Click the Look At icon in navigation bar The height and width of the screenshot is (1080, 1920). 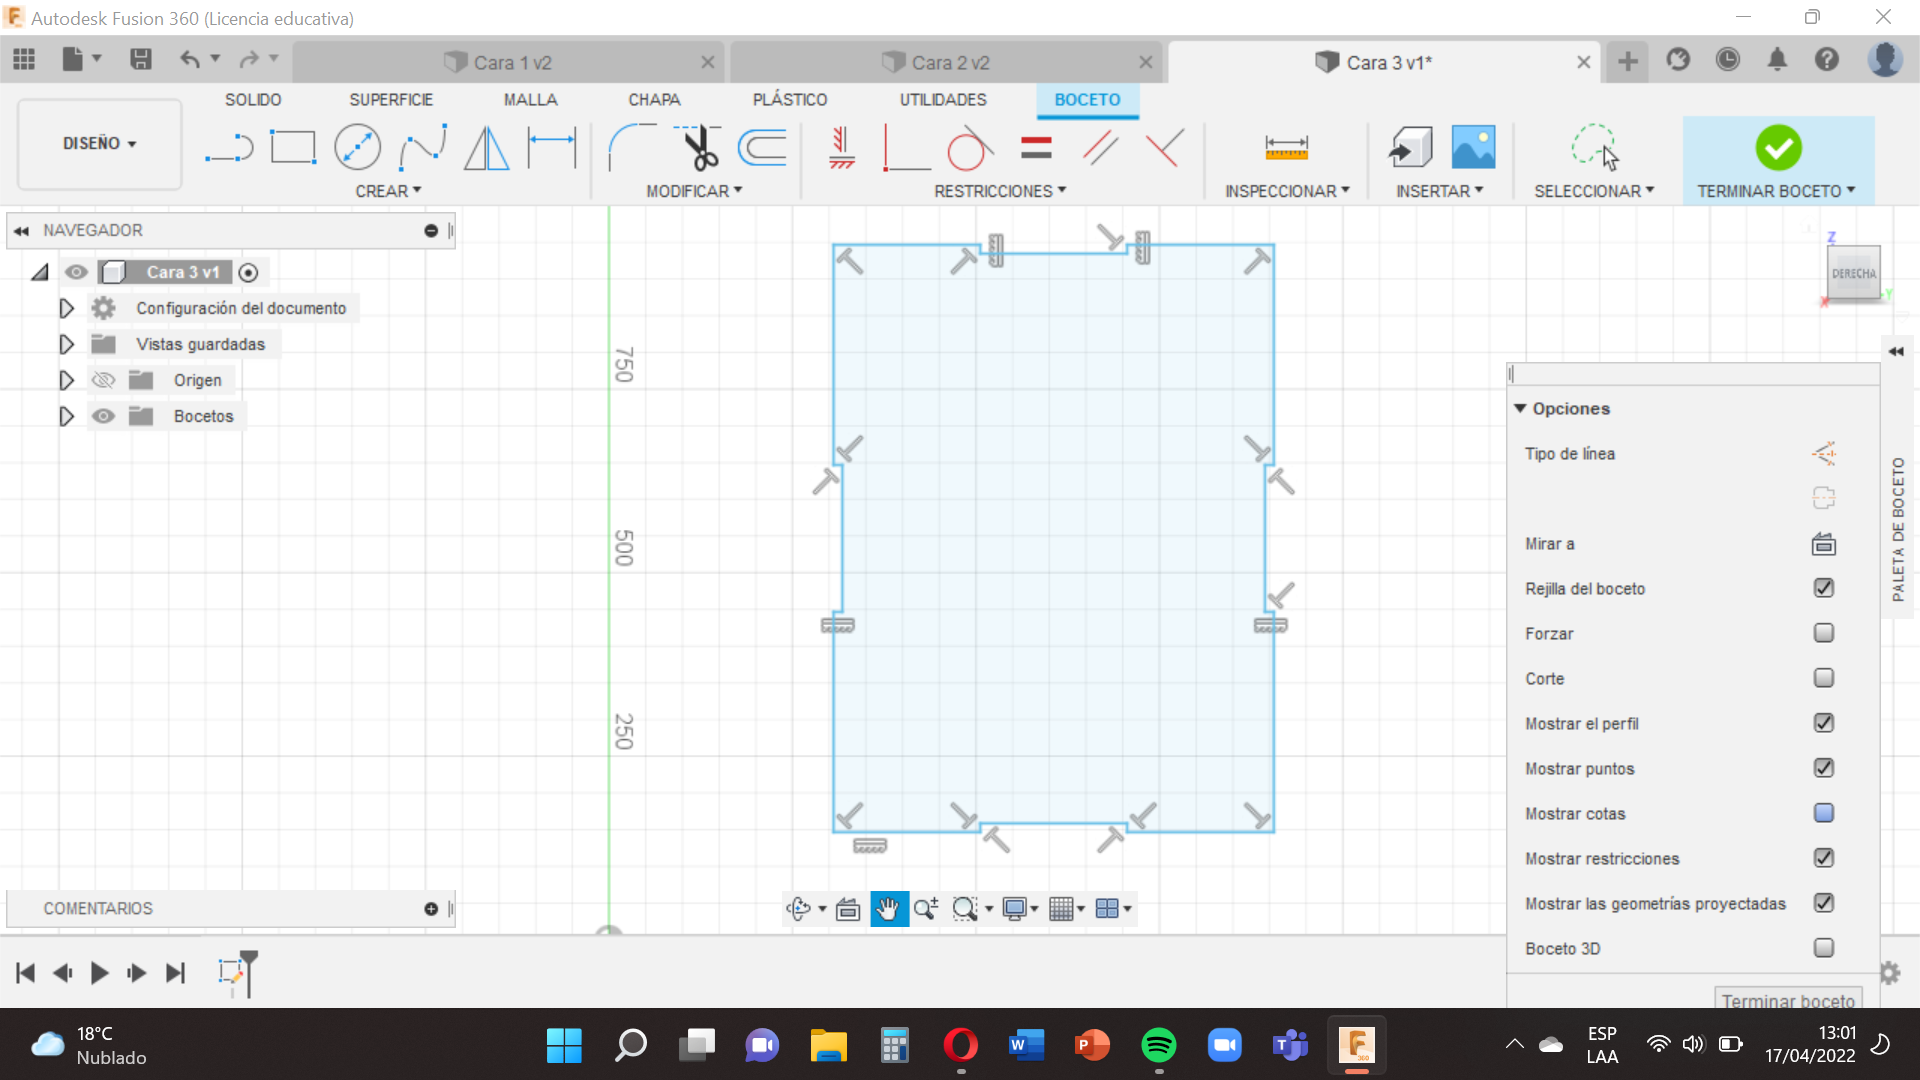pos(848,908)
